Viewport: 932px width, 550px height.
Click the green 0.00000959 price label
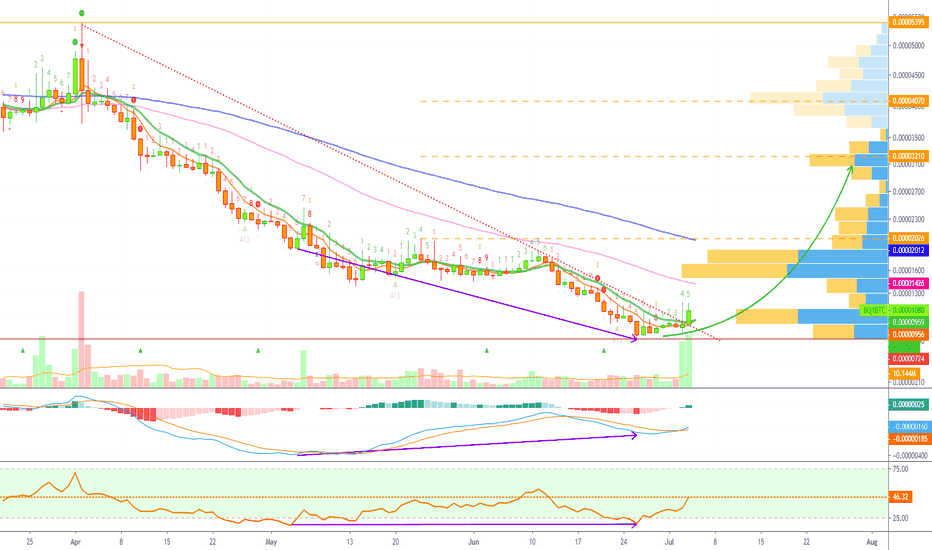click(x=909, y=322)
